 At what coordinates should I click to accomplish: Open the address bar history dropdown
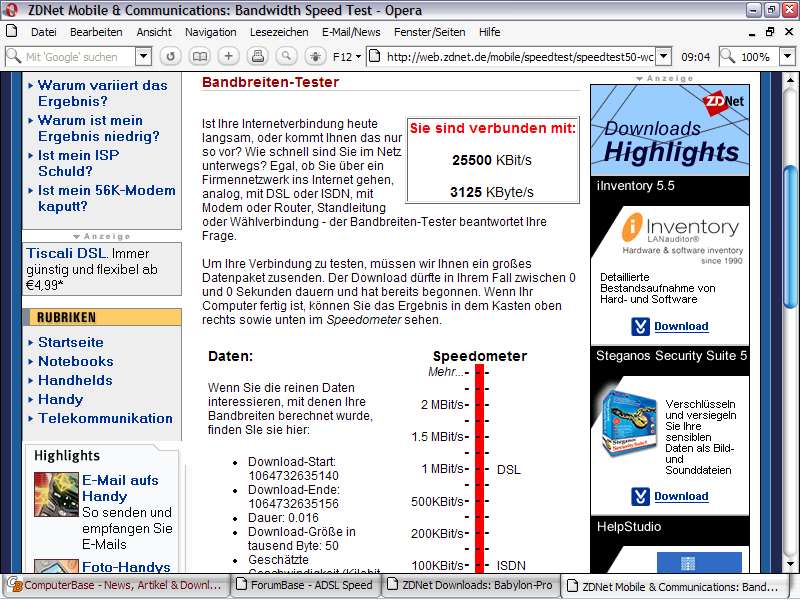[663, 56]
